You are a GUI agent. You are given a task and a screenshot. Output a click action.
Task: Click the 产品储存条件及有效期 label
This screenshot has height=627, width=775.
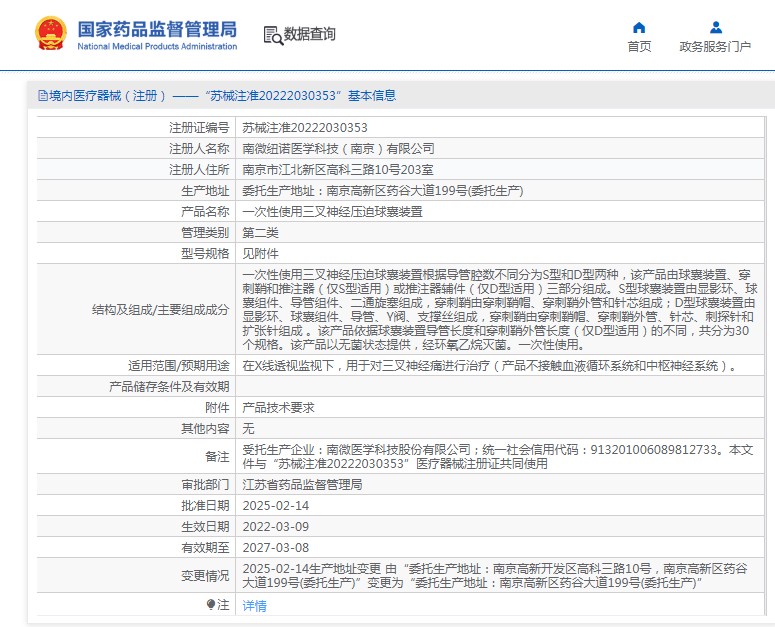169,386
